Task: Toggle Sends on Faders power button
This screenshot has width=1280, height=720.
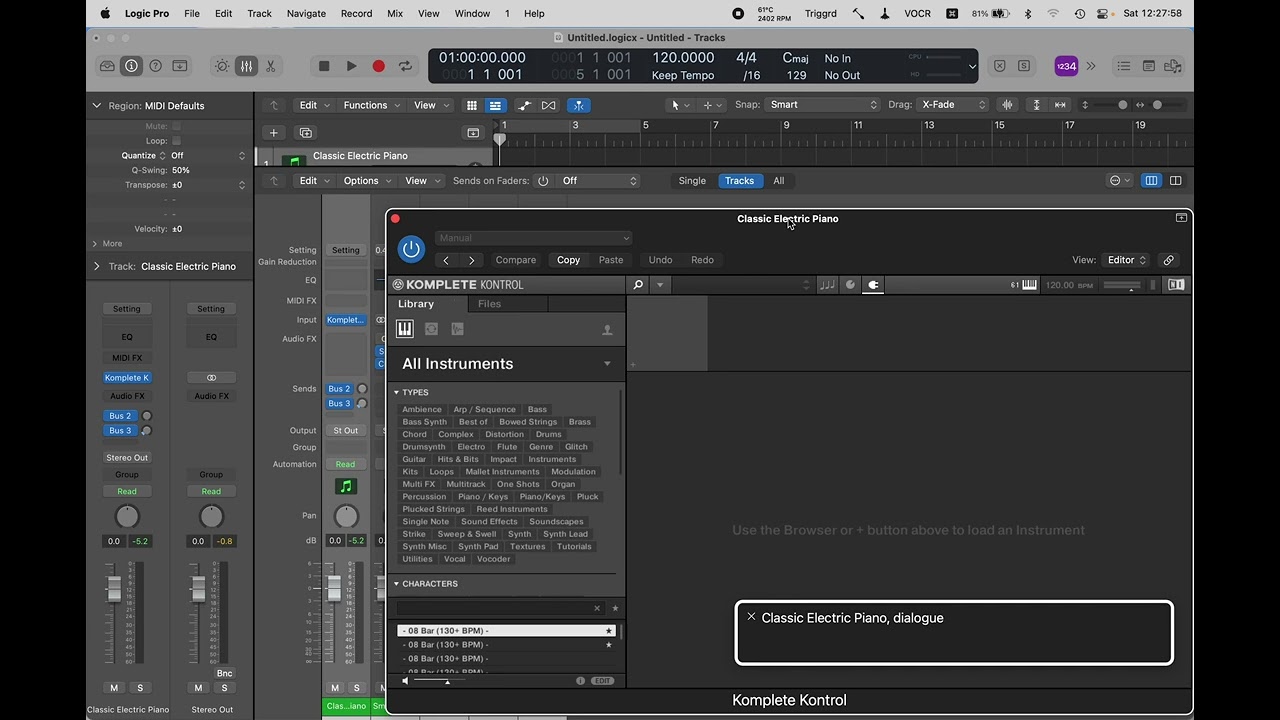Action: (x=543, y=181)
